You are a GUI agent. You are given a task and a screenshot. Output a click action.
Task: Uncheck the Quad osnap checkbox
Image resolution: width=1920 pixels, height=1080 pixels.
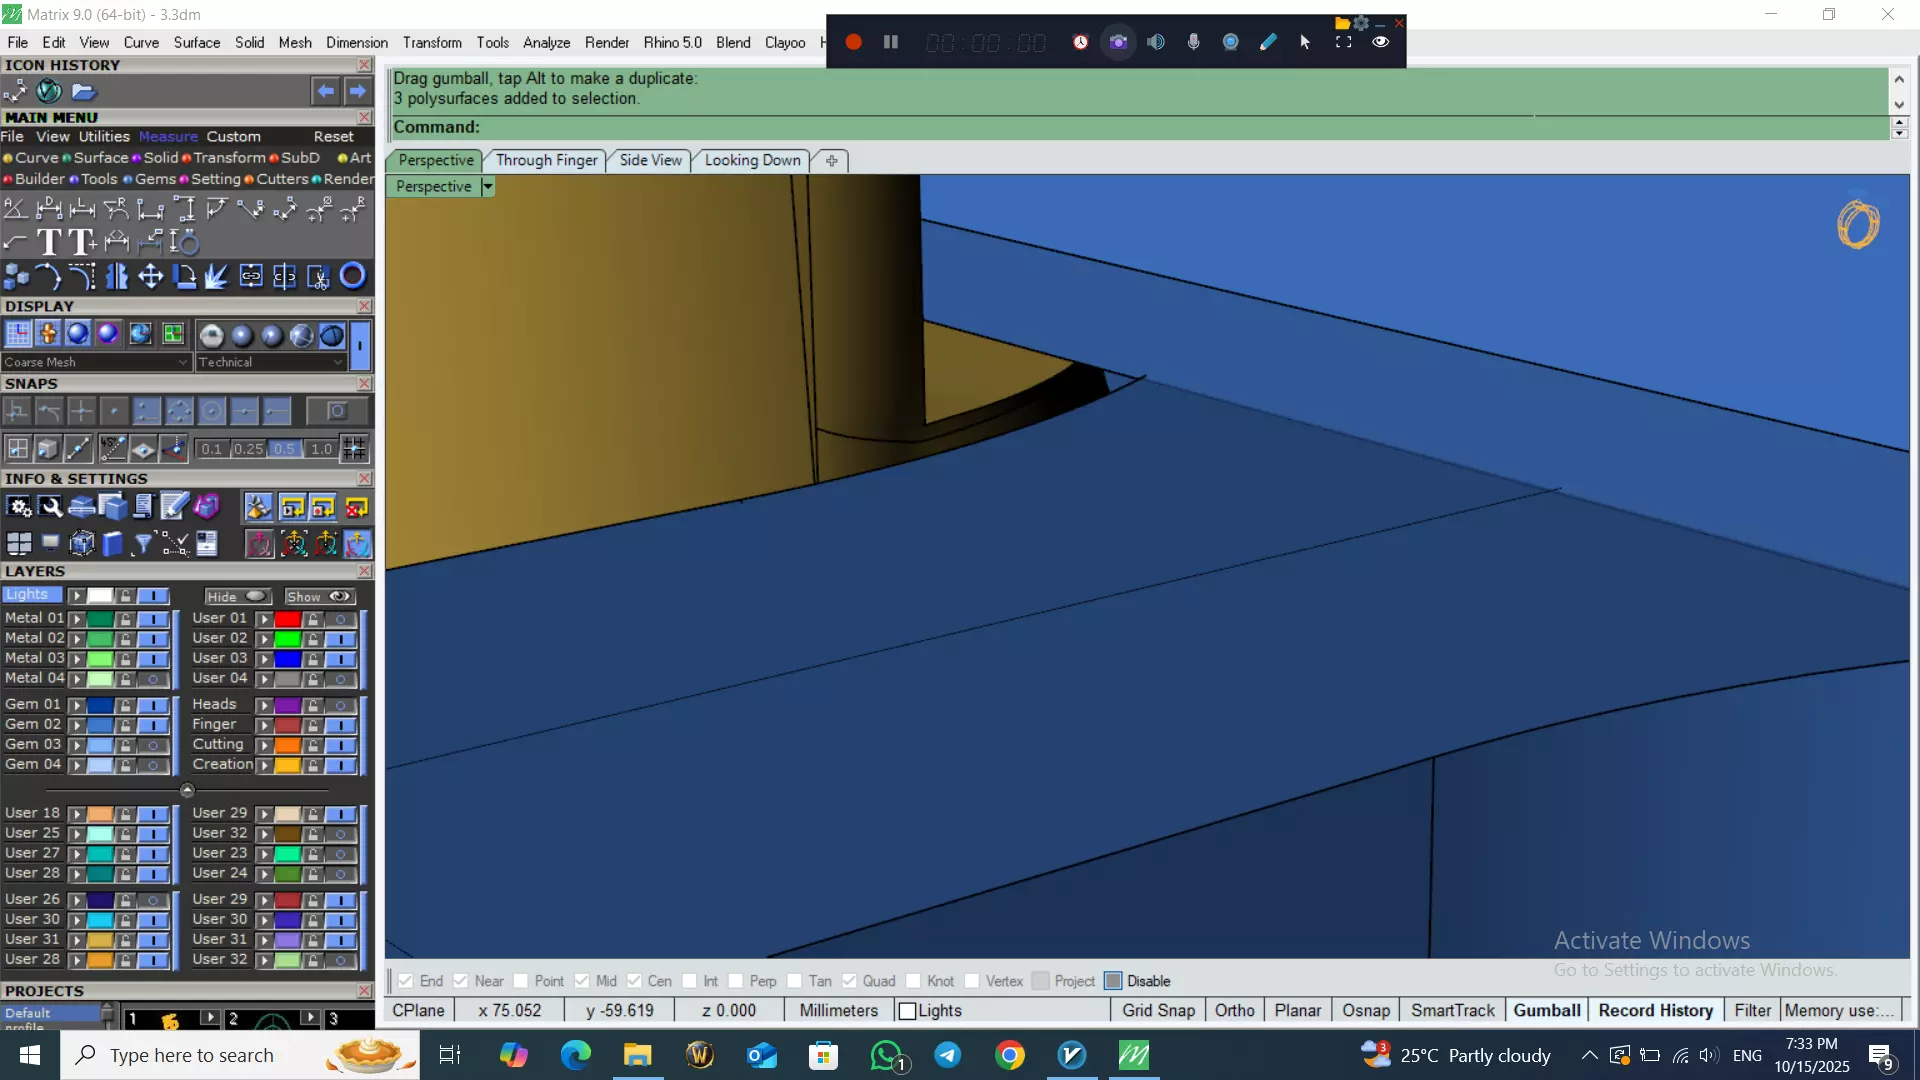tap(849, 981)
